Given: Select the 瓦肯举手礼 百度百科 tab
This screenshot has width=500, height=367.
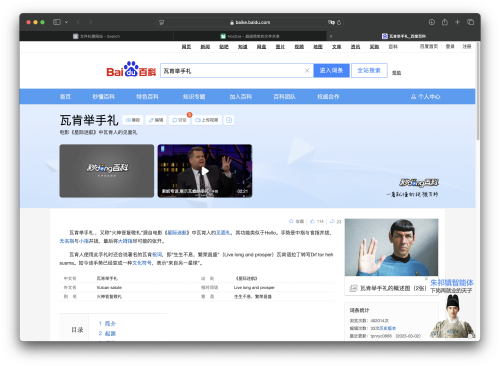Looking at the screenshot, I should [x=404, y=36].
